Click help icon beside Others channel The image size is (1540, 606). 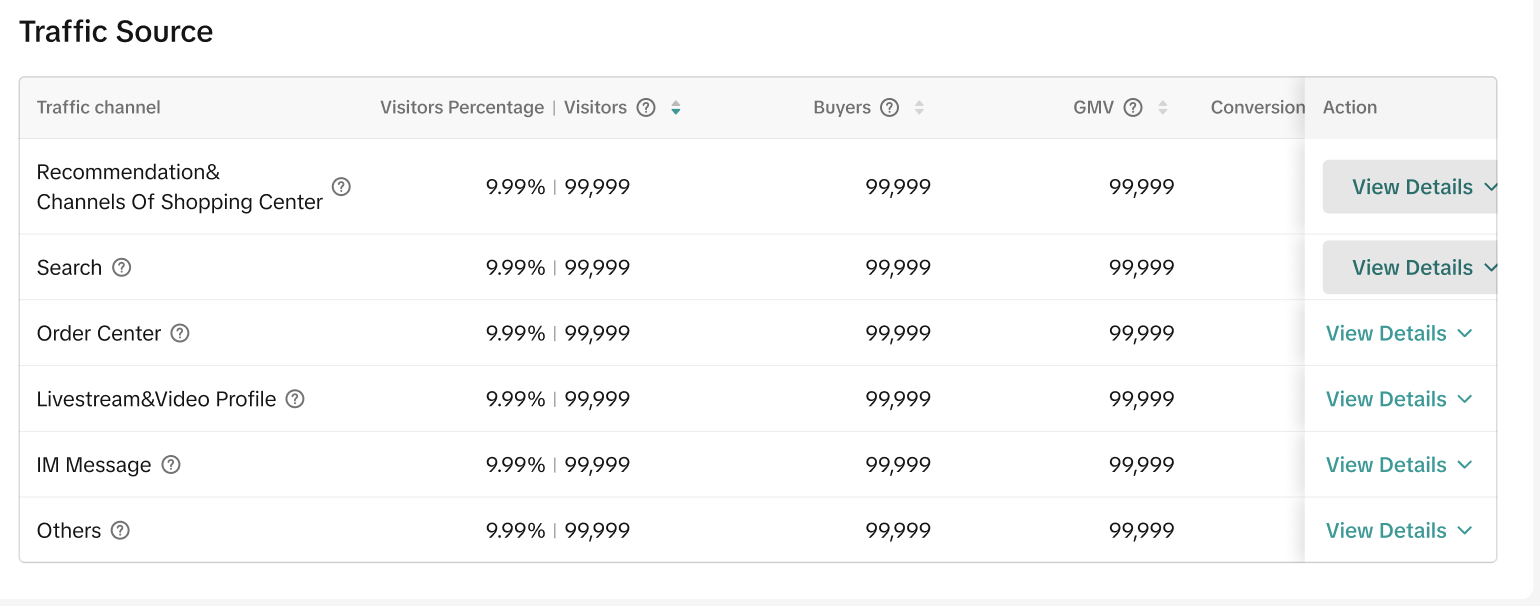pos(120,531)
